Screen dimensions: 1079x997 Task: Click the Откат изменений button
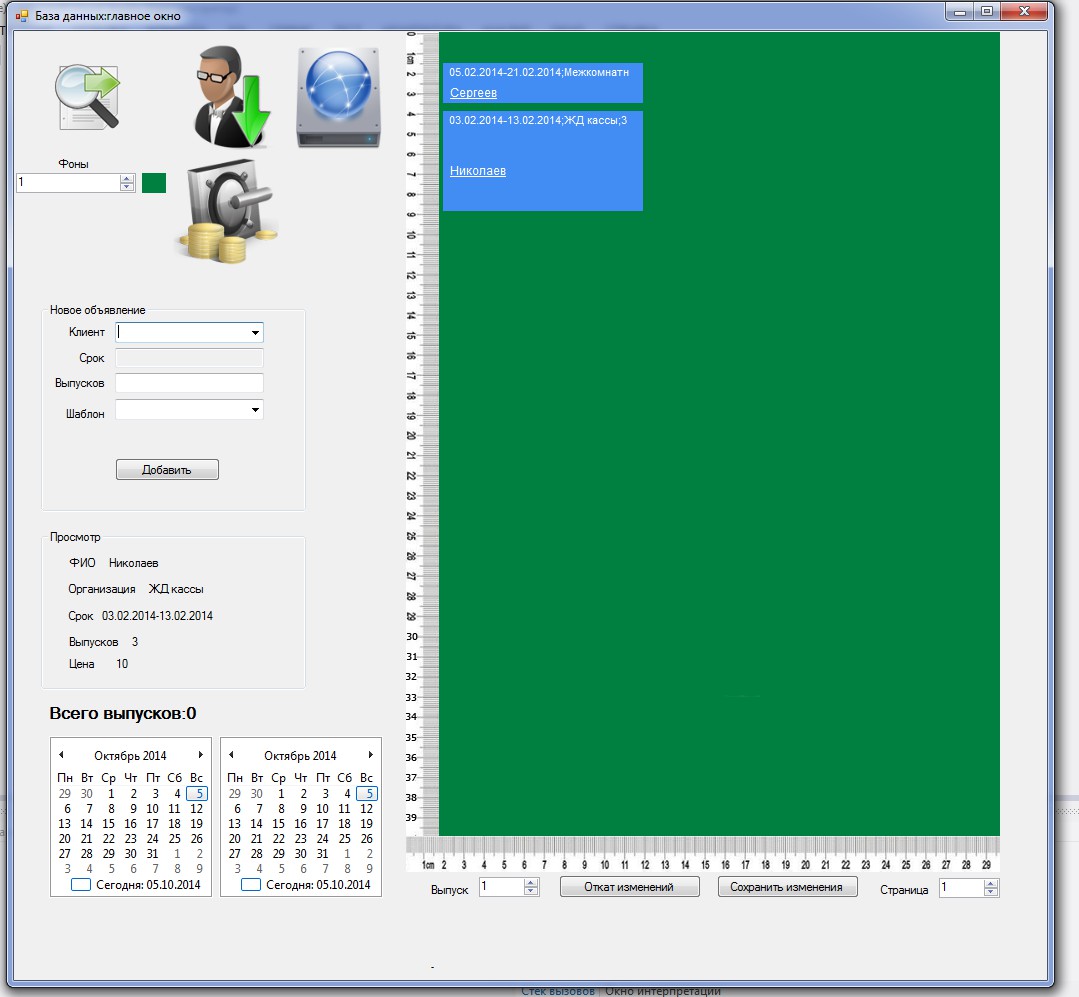coord(629,887)
